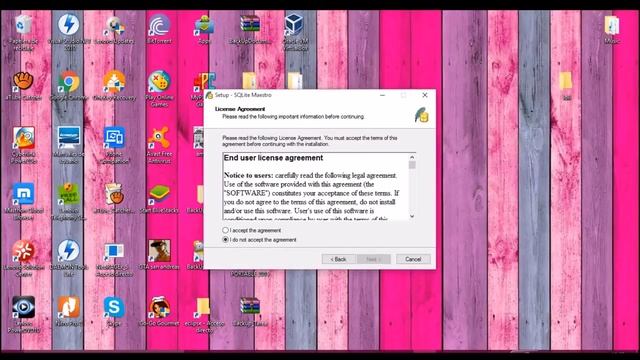Select the Play Online Games icon

(x=159, y=81)
